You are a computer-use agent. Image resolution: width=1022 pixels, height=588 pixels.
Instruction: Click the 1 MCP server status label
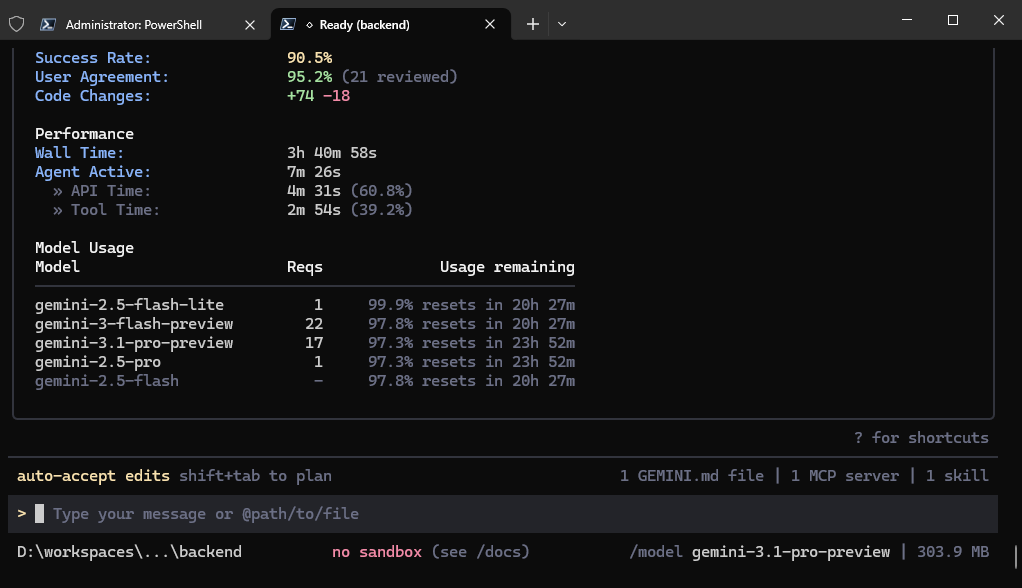click(x=845, y=476)
